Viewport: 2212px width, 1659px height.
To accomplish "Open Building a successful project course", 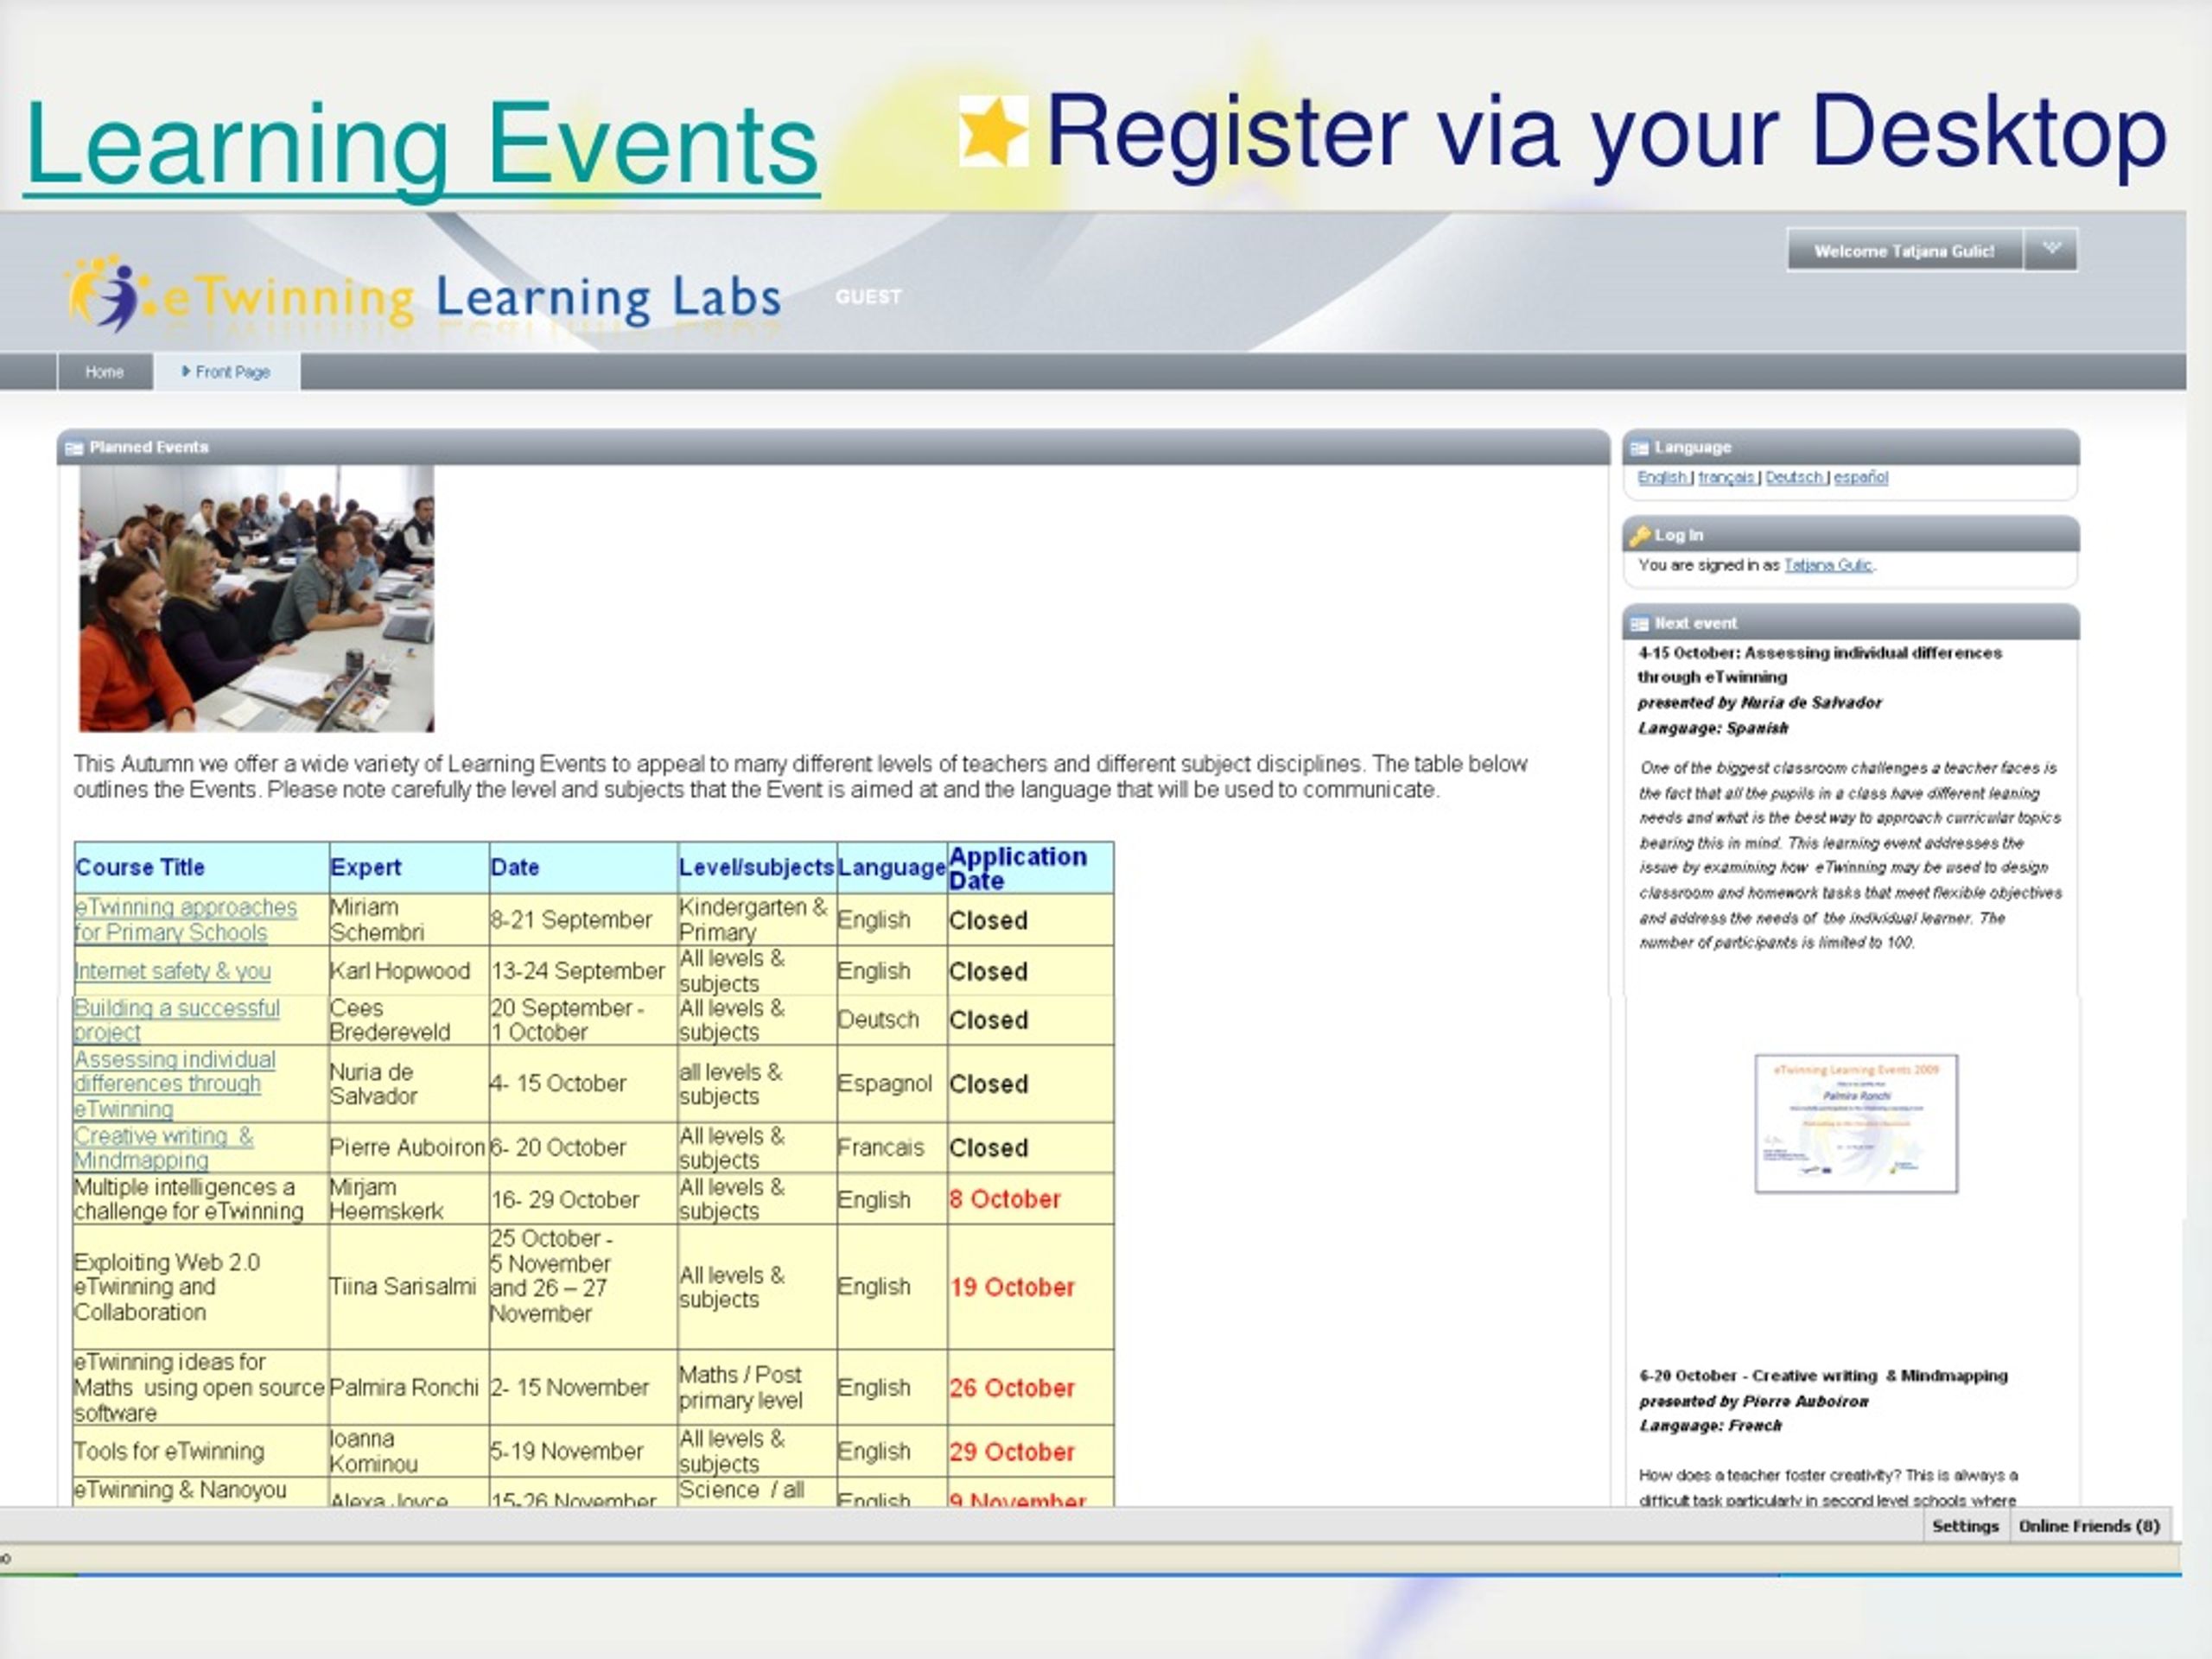I will [x=177, y=1020].
